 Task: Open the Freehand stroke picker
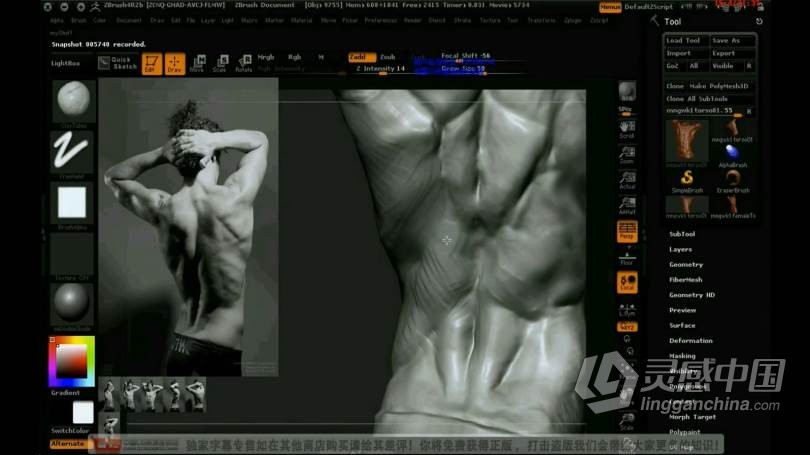pyautogui.click(x=72, y=152)
